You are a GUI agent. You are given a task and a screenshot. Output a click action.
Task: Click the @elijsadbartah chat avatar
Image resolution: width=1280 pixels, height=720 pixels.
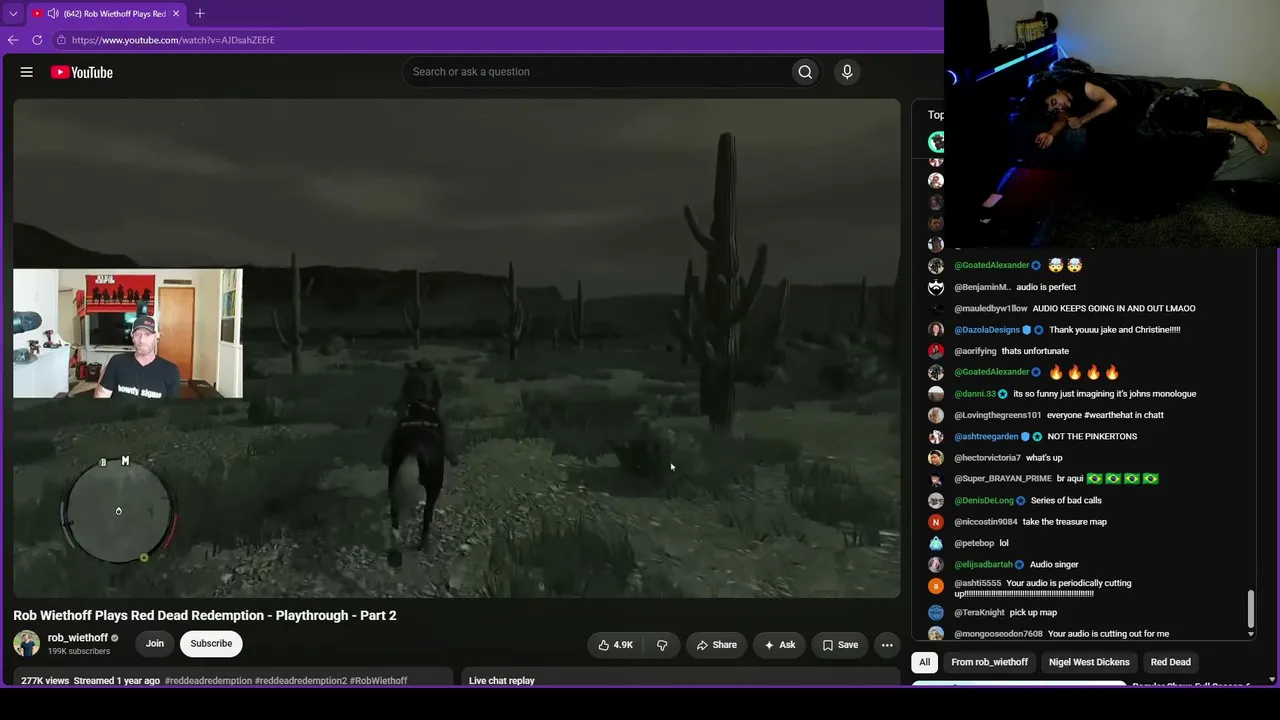coord(936,565)
